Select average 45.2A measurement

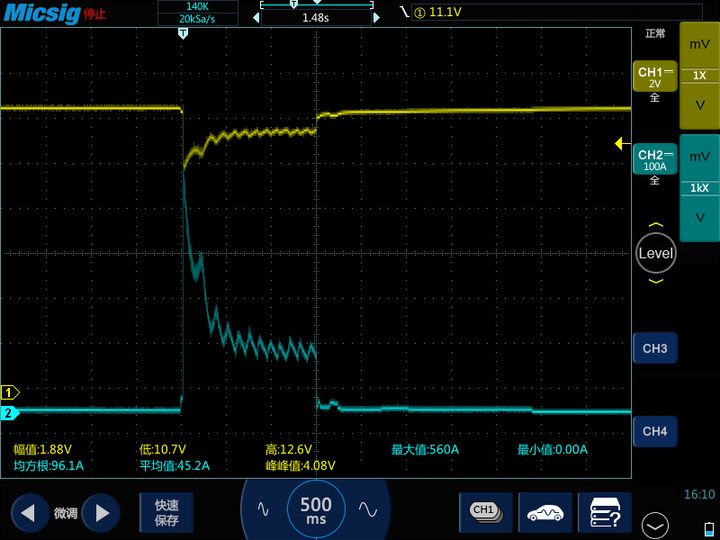174,466
